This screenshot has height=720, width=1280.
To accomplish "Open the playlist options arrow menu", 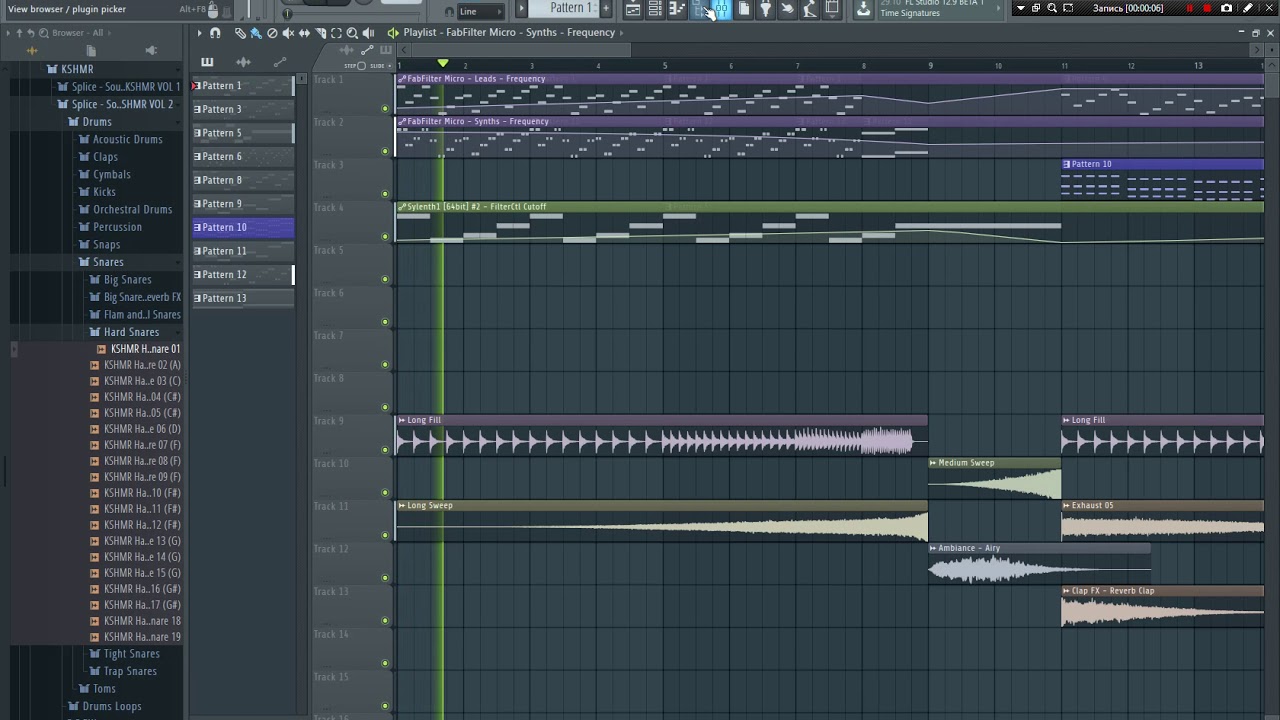I will click(x=199, y=33).
